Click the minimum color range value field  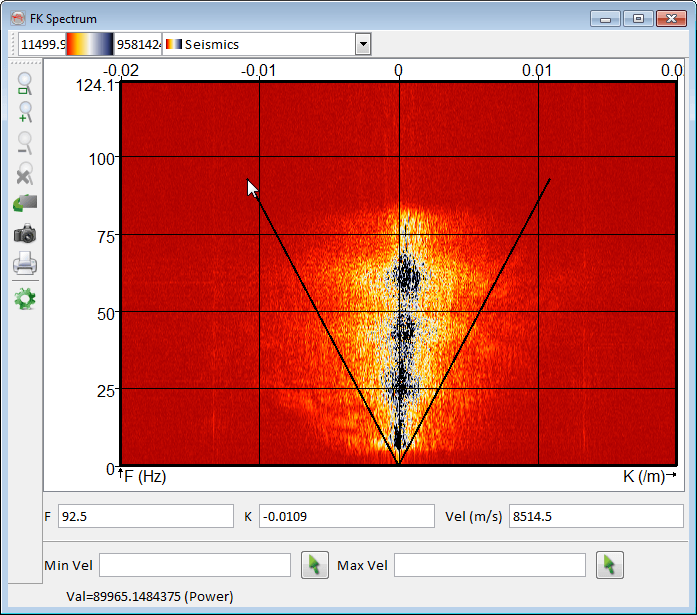click(42, 44)
